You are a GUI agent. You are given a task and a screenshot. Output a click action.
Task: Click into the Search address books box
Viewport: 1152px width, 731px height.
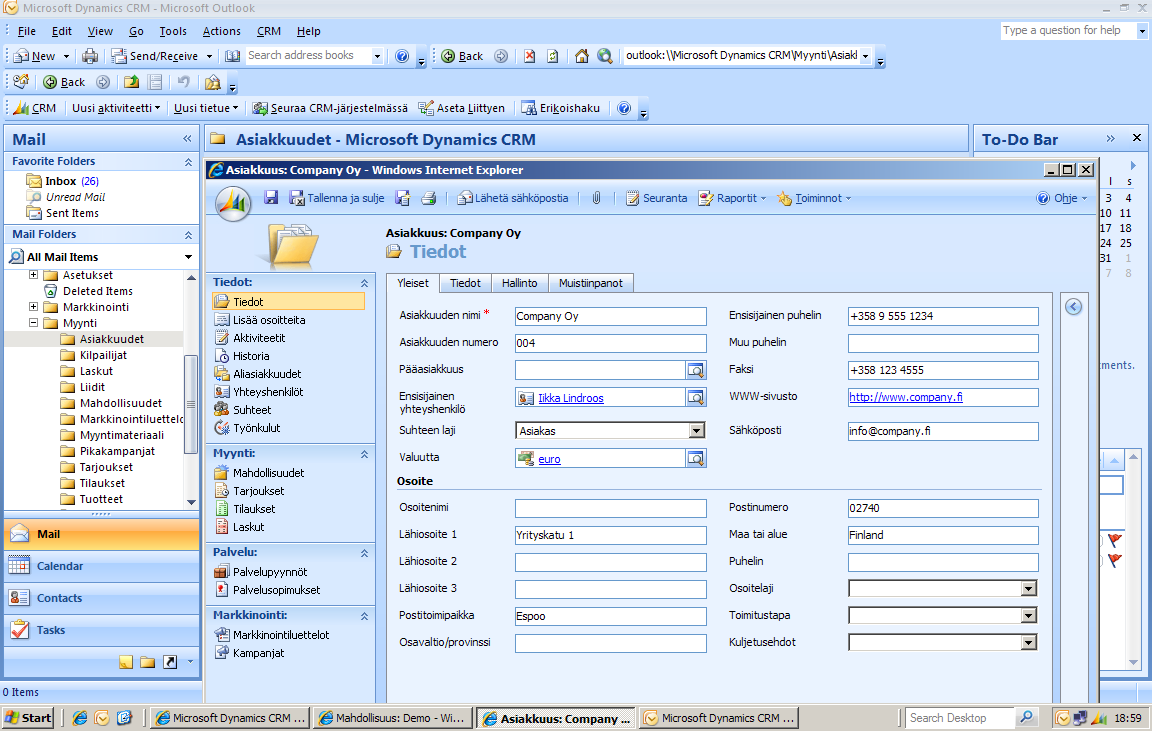pos(309,56)
